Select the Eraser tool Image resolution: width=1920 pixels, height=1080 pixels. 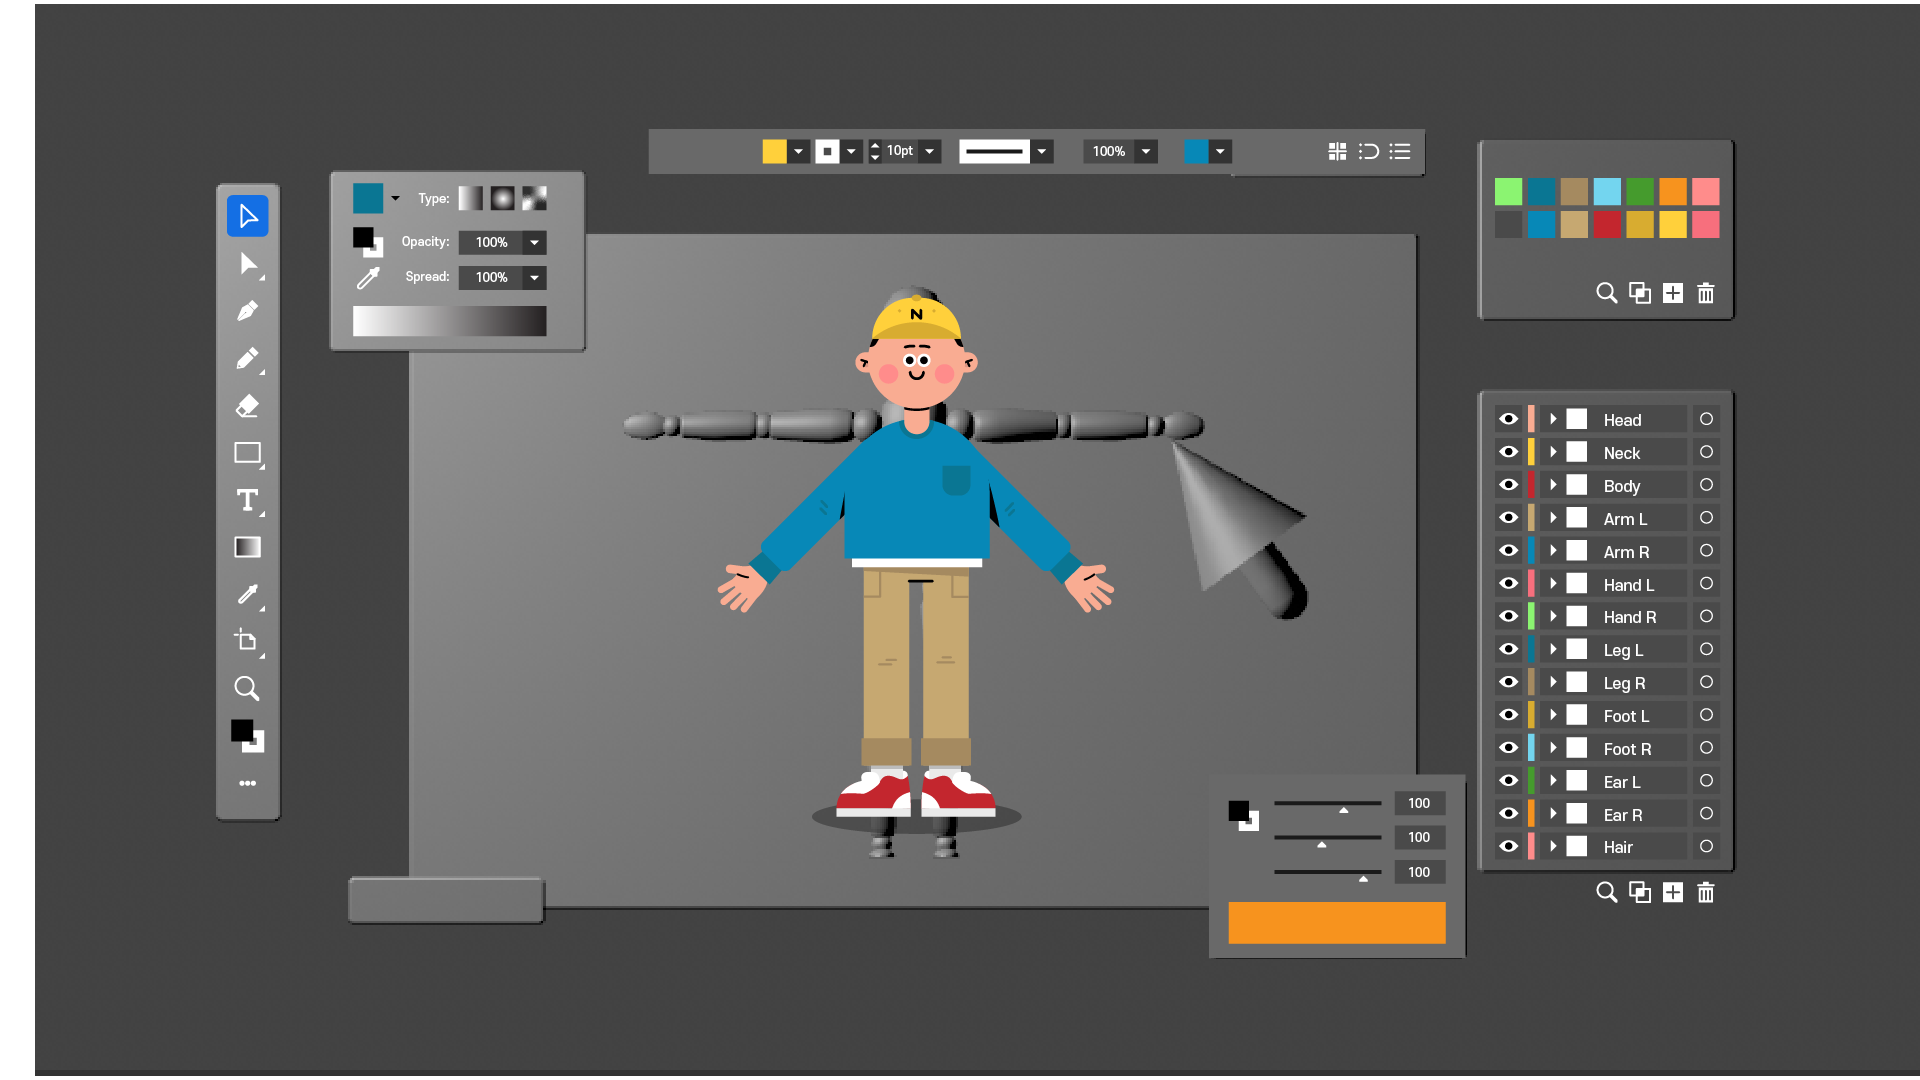coord(247,405)
